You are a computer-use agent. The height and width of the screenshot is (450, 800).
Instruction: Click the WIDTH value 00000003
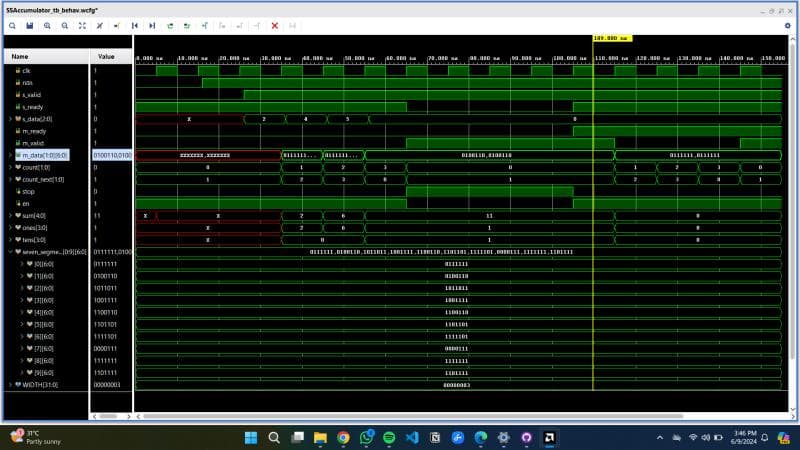click(107, 385)
